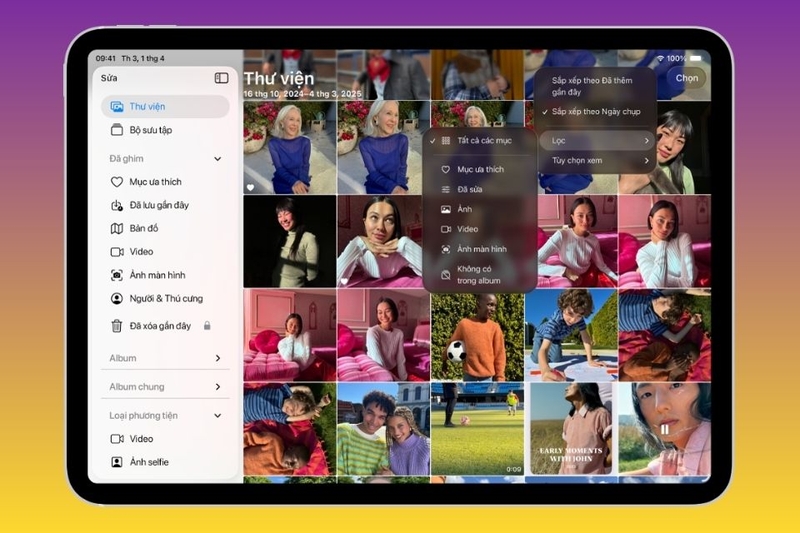
Task: Collapse the Đã ghim section
Action: tap(218, 159)
